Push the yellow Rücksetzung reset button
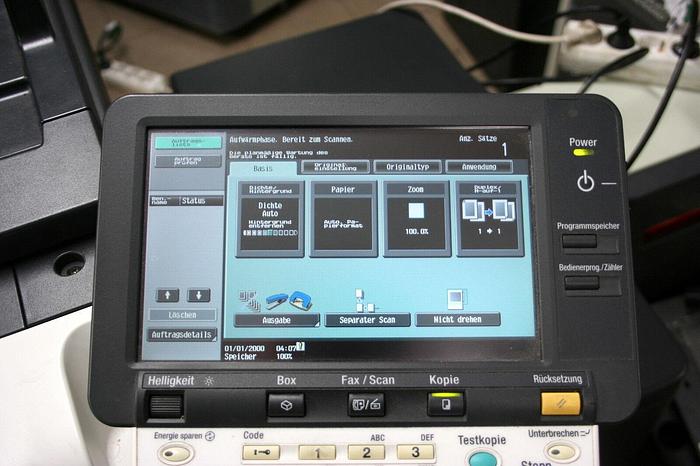The height and width of the screenshot is (466, 700). (x=561, y=404)
